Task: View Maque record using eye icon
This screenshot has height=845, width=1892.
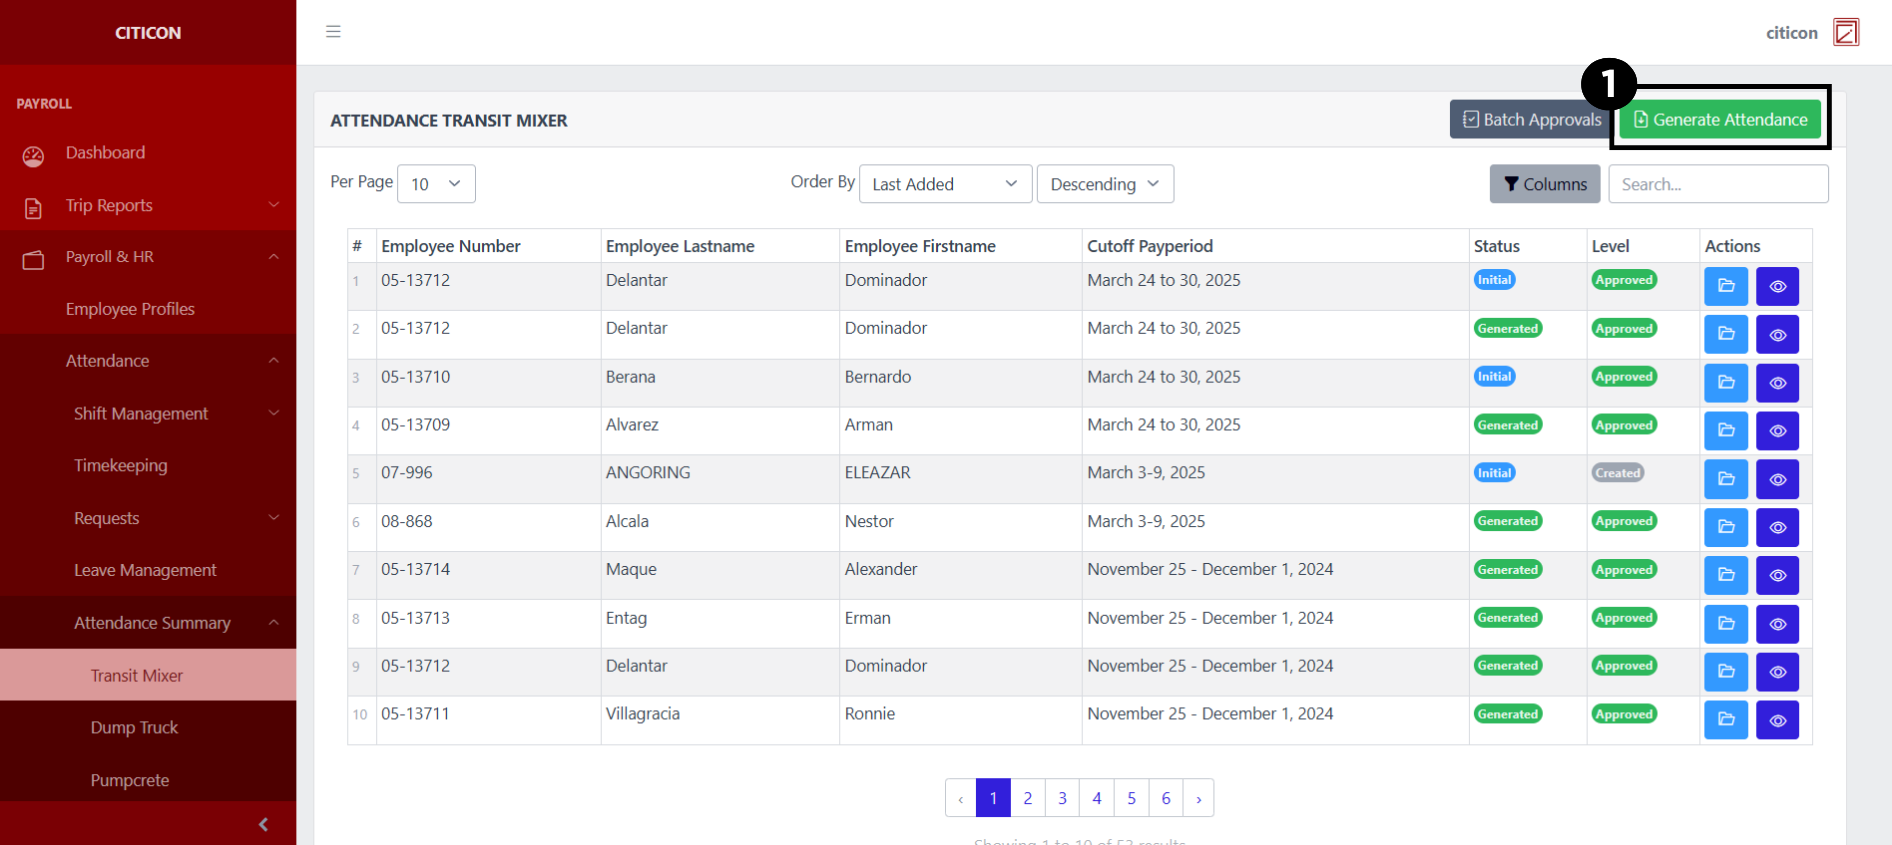Action: coord(1777,575)
